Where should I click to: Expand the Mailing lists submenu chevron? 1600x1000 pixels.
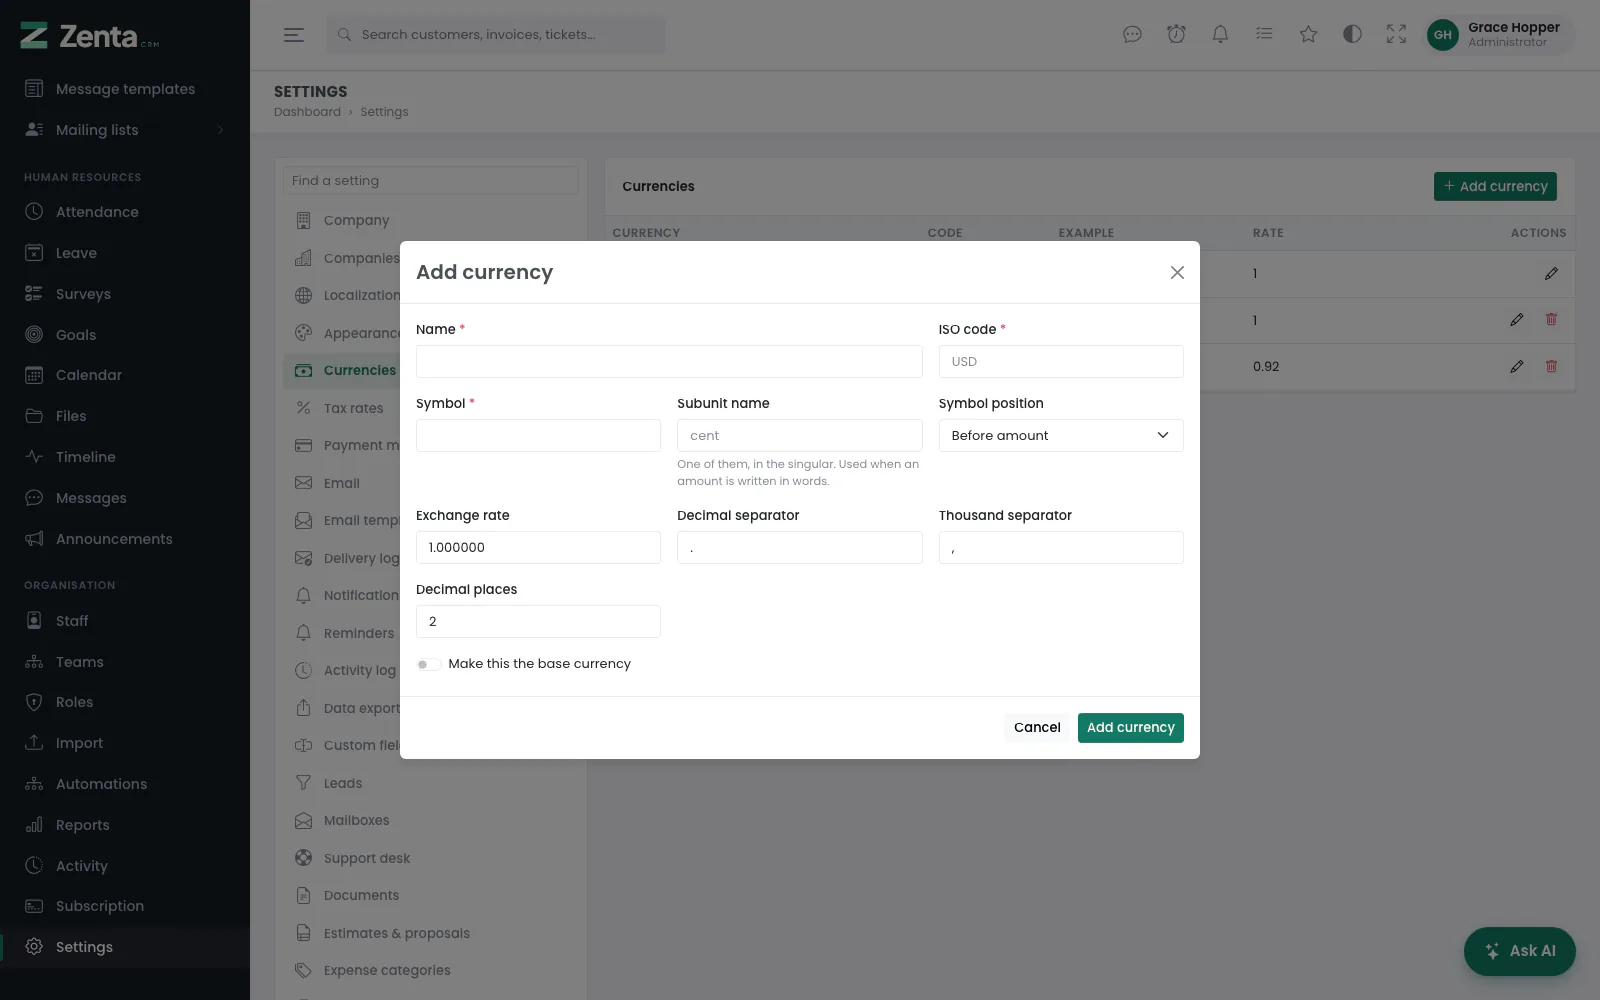click(220, 130)
